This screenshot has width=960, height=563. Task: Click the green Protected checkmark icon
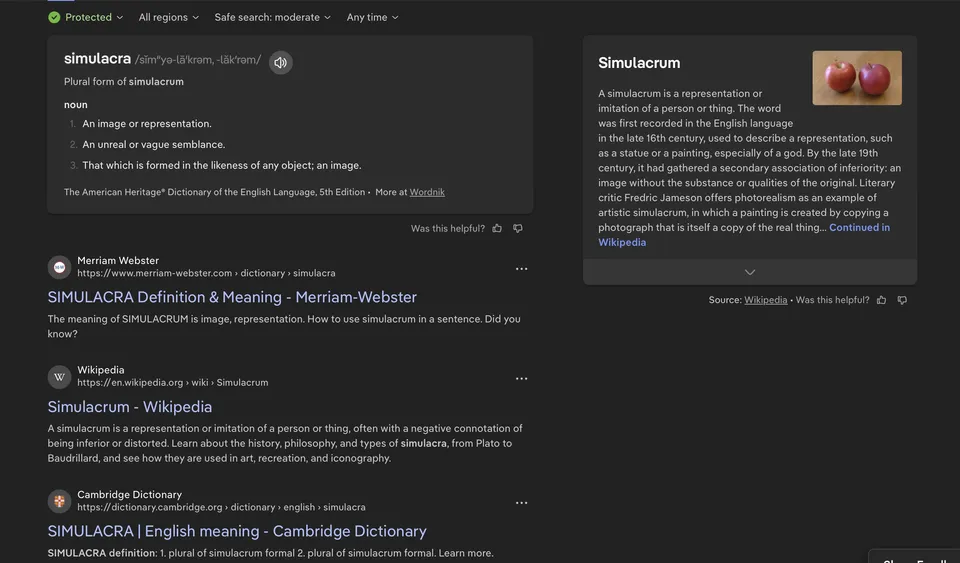coord(54,17)
